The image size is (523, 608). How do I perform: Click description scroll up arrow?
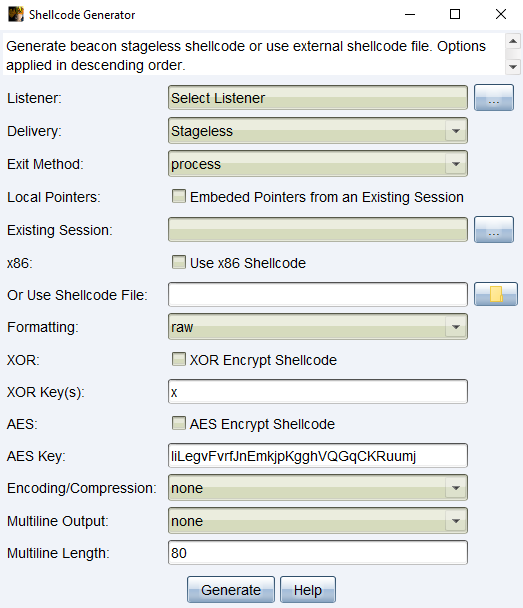(513, 41)
